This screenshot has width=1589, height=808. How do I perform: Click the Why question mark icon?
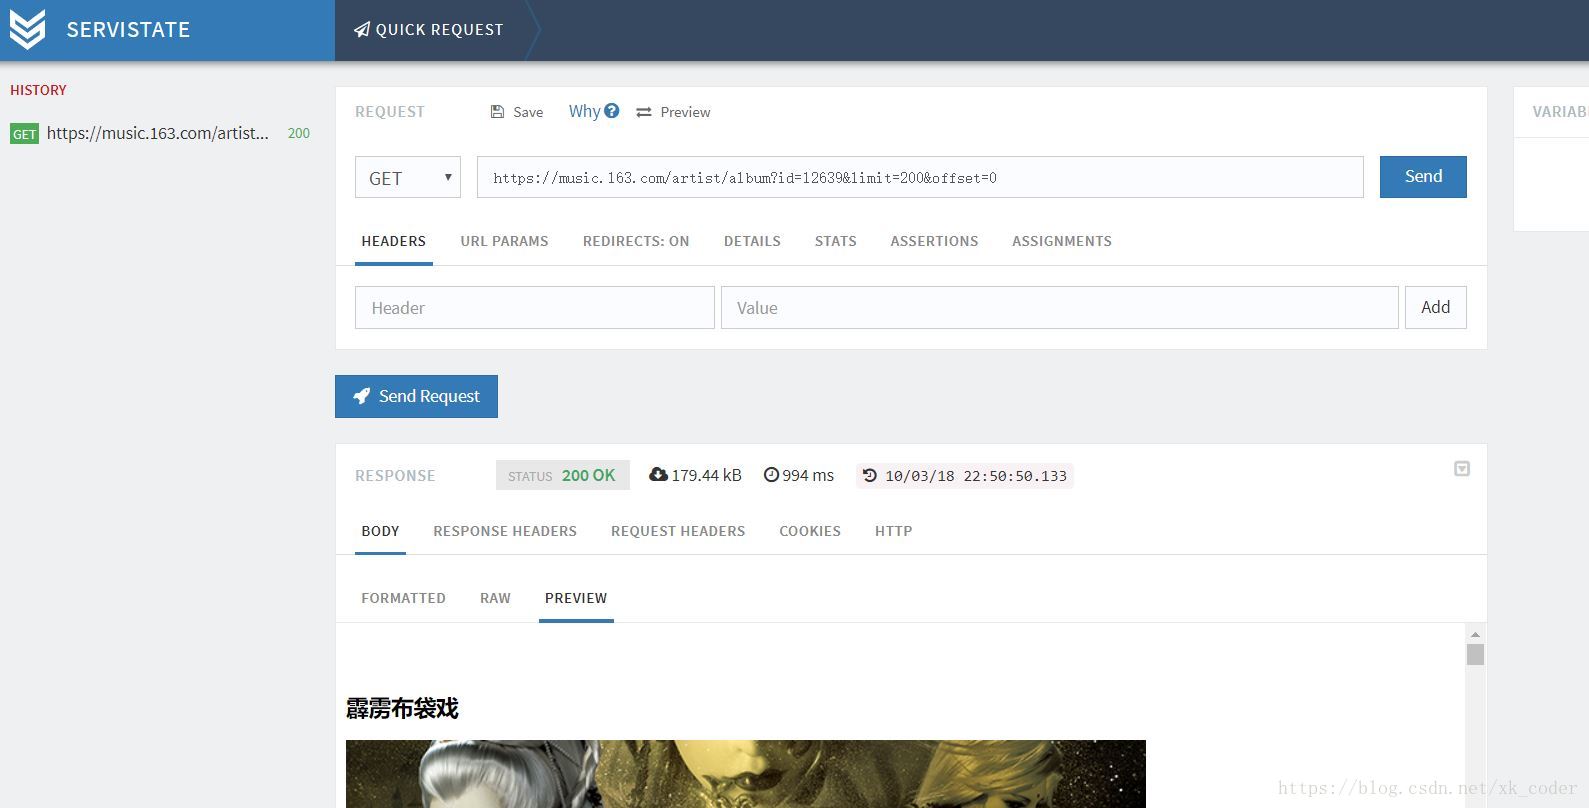click(x=612, y=111)
